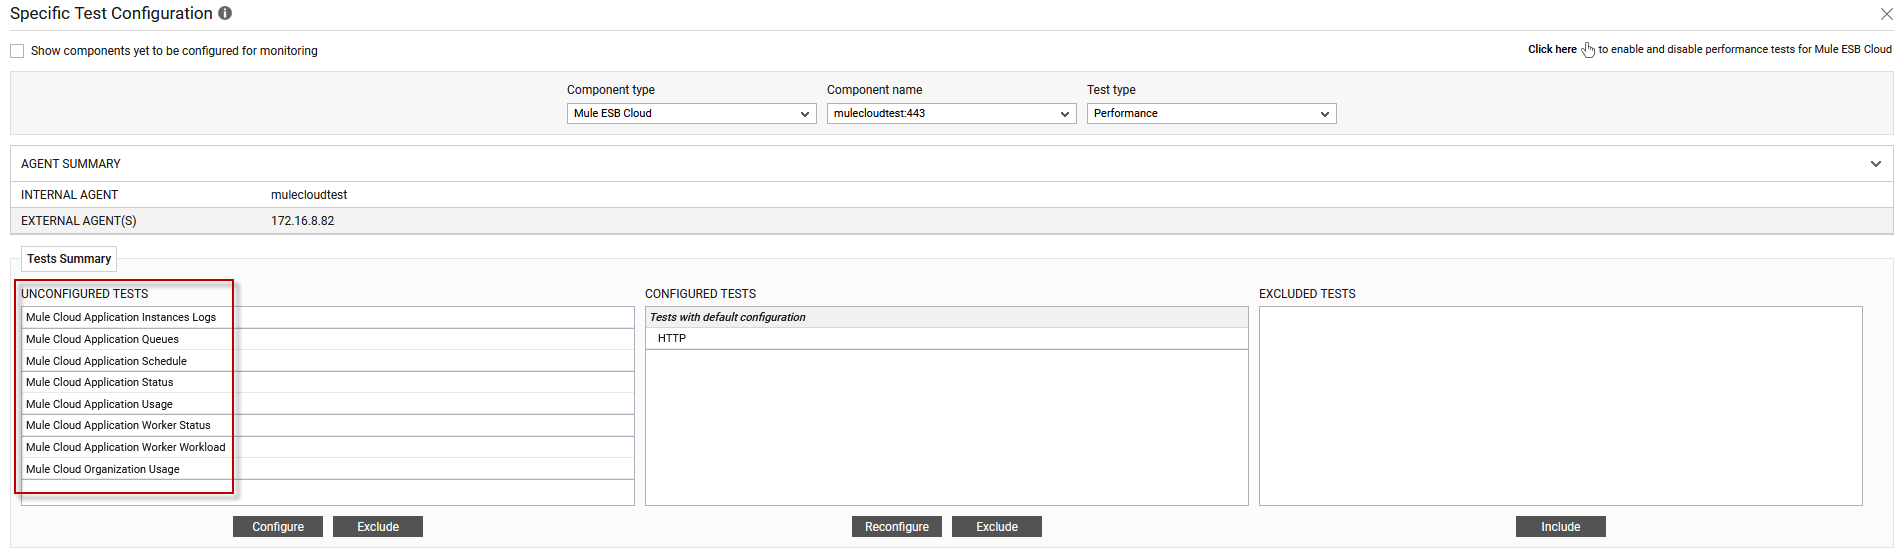Click the Excluded Tests list box
Screen dimensions: 1904x548
click(1561, 406)
